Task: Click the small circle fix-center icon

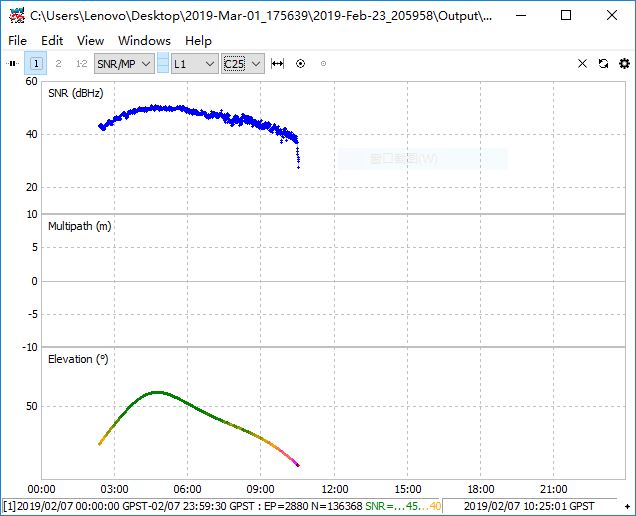Action: click(x=323, y=64)
